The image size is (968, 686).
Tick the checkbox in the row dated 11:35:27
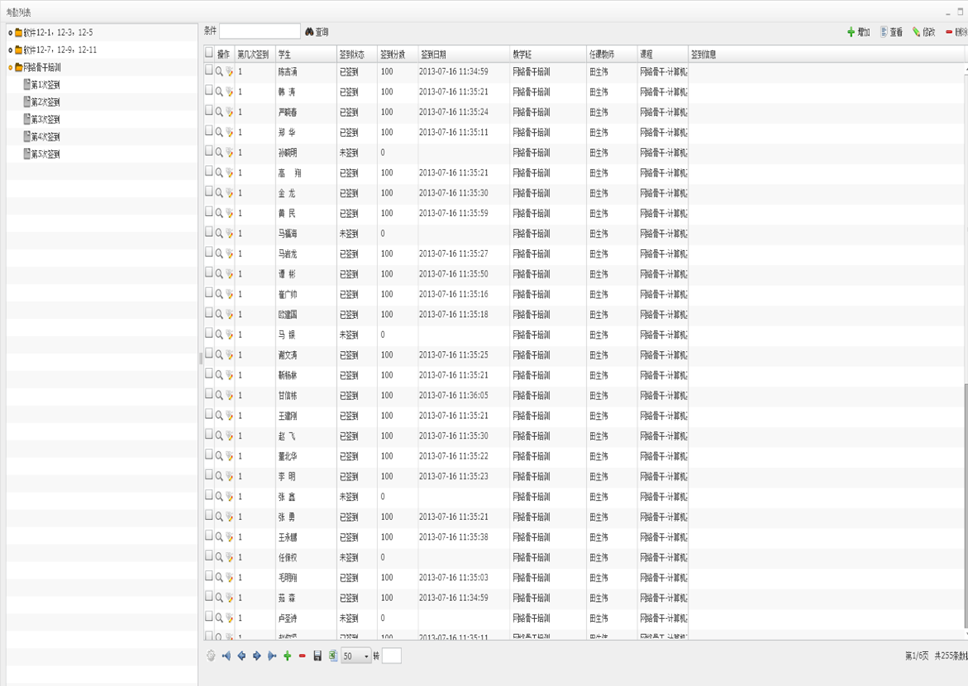click(209, 253)
